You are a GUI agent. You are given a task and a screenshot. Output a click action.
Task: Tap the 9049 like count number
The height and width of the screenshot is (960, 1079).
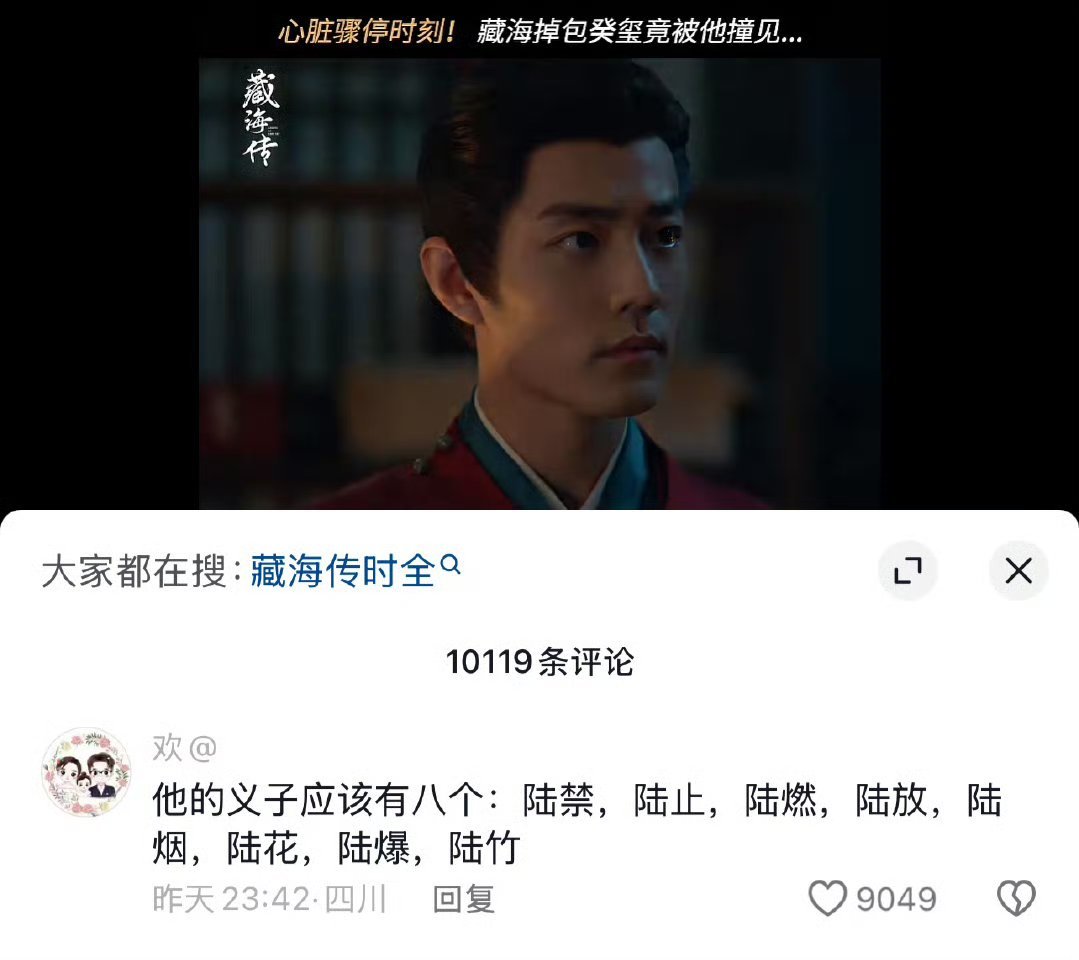coord(896,899)
